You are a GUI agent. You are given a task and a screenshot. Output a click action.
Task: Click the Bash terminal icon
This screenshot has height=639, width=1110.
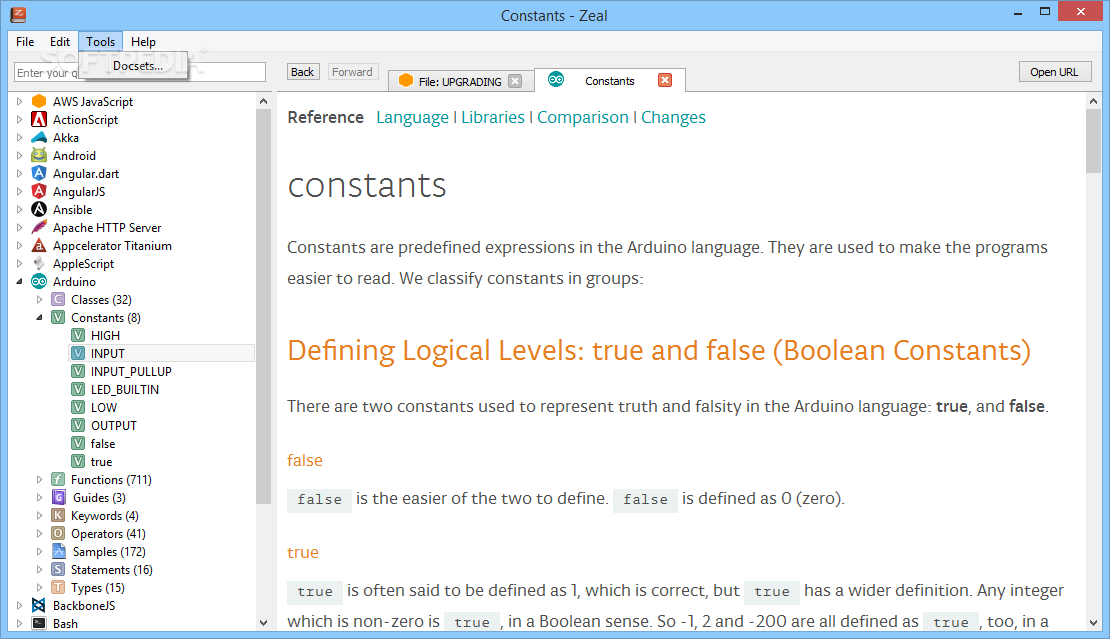point(39,623)
